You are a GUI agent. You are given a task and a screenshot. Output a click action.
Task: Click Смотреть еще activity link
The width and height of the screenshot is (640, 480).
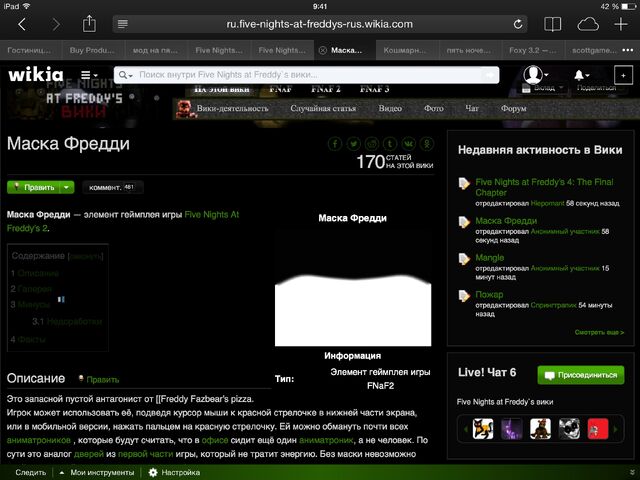pos(599,332)
